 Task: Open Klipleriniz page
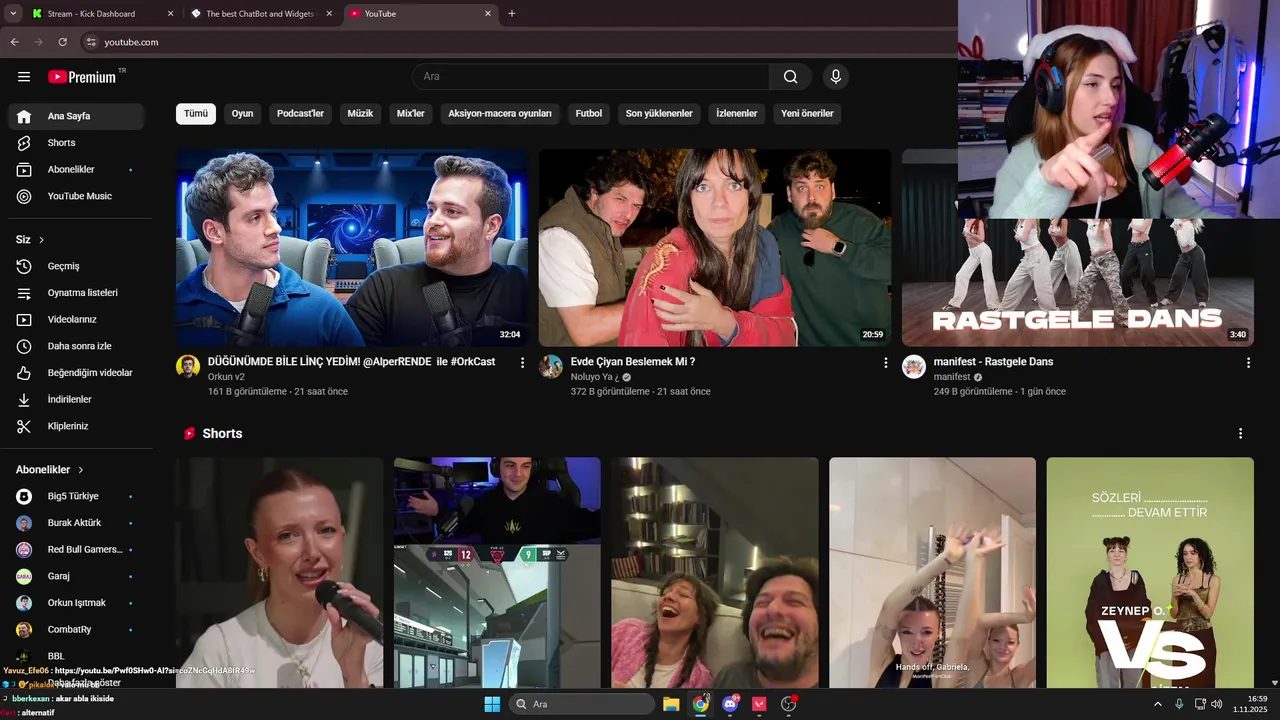[x=76, y=426]
